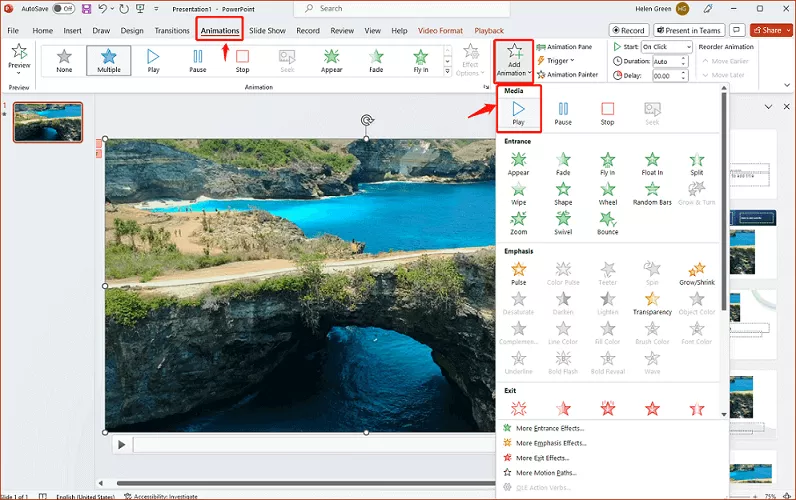Pick the Stop media animation in the Add Animation dropdown

[x=607, y=113]
